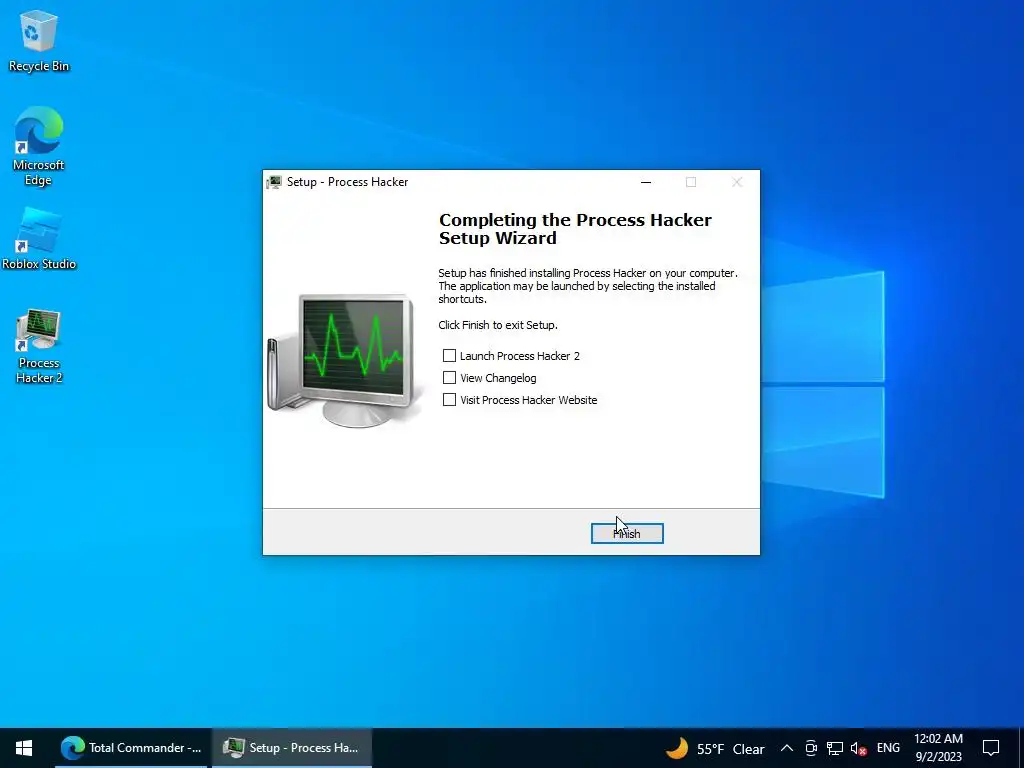The width and height of the screenshot is (1024, 768).
Task: Open network status tray icon
Action: pos(835,748)
